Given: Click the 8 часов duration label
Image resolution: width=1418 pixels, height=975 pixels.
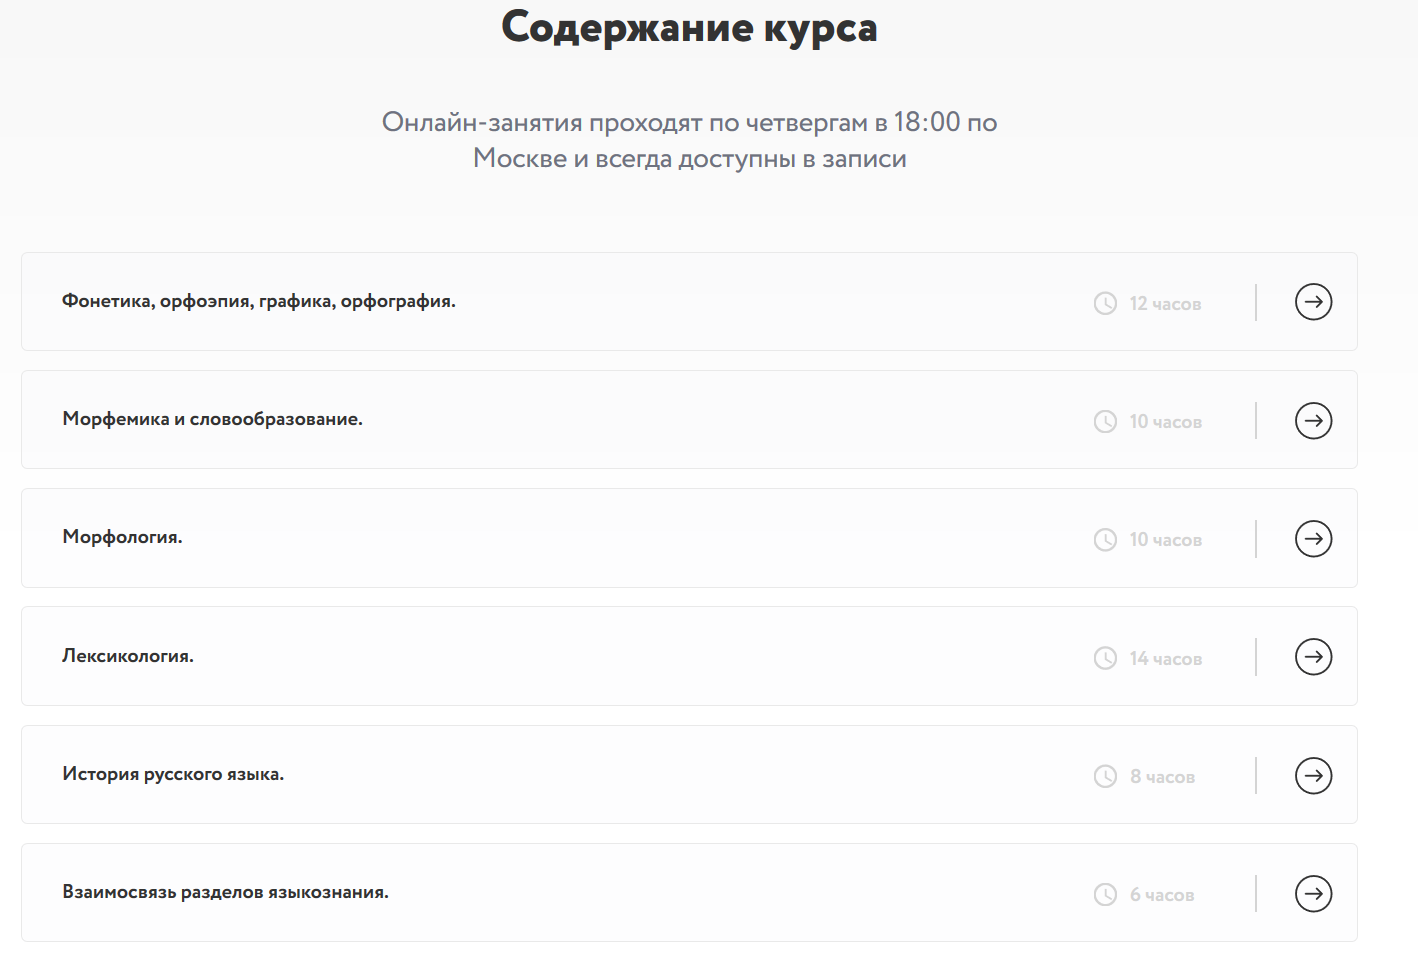Looking at the screenshot, I should pyautogui.click(x=1162, y=777).
